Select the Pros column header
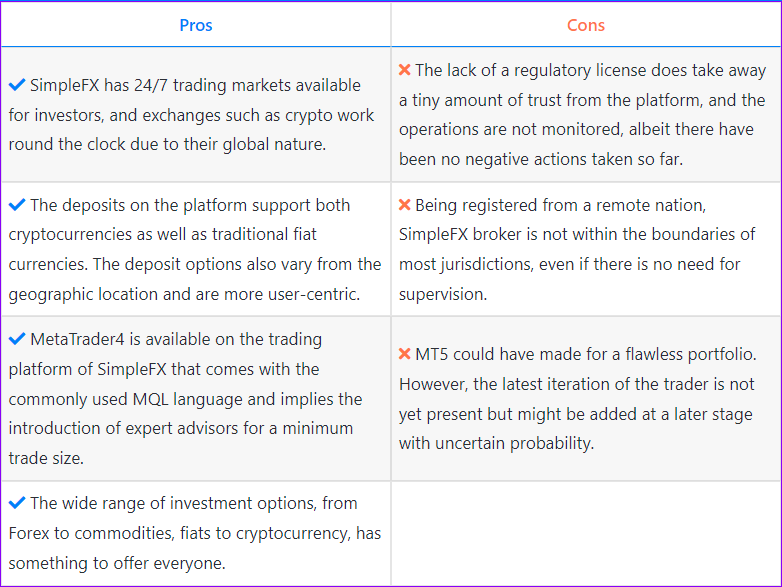 point(196,25)
